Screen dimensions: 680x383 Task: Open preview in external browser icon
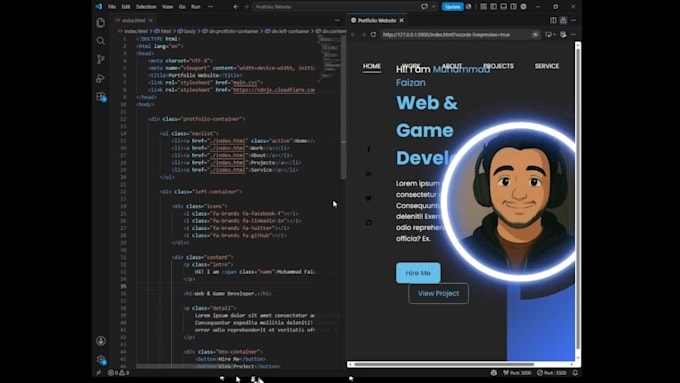coord(563,35)
